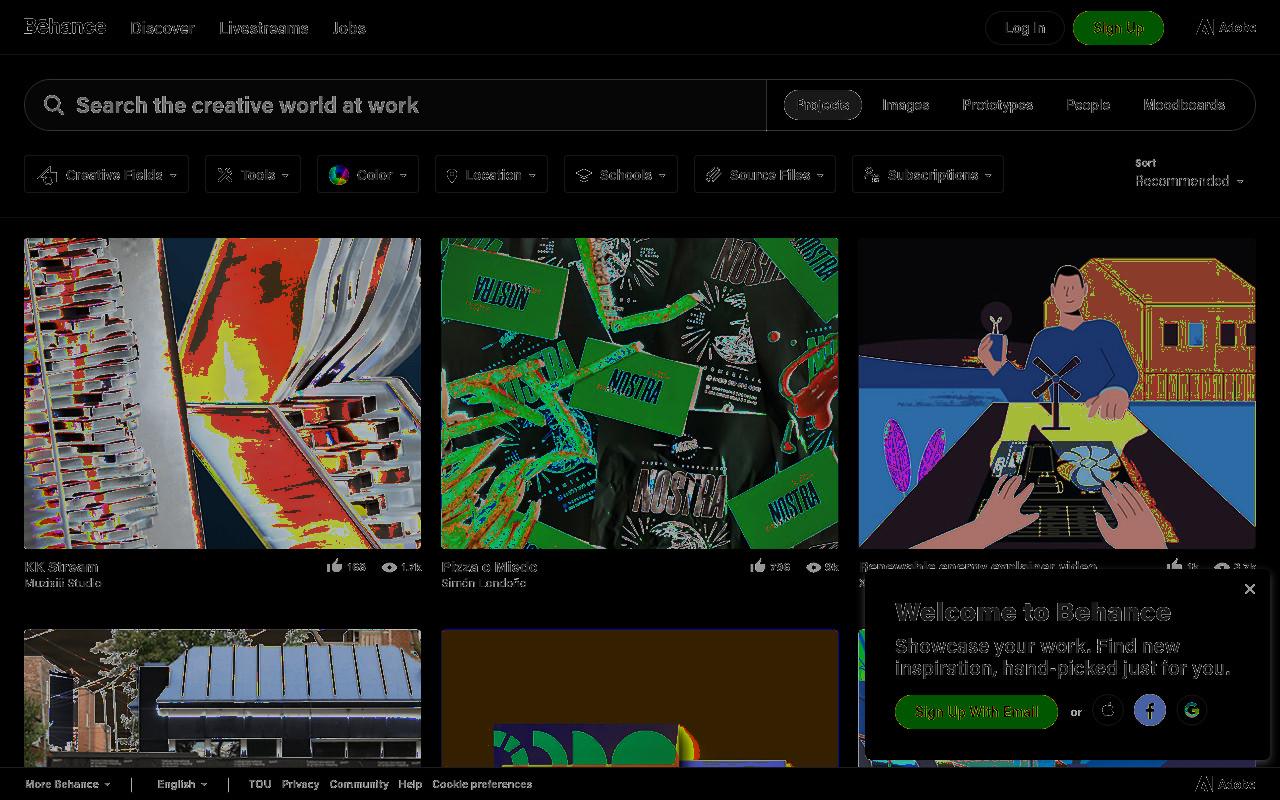Open the Privacy footer link
The image size is (1280, 800).
300,784
